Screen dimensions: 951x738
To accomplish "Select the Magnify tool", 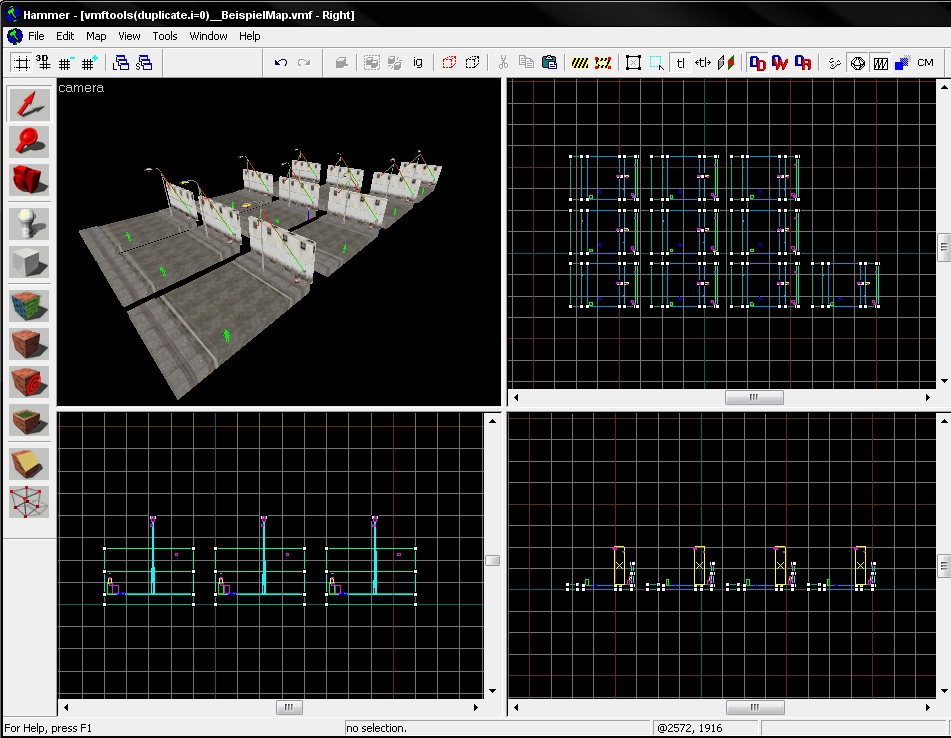I will (29, 142).
